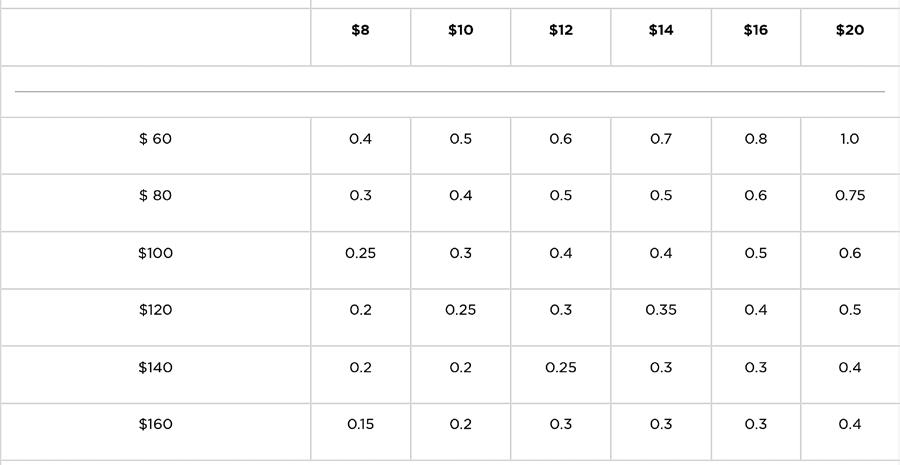Click the $140 row label
The image size is (900, 465).
[155, 367]
